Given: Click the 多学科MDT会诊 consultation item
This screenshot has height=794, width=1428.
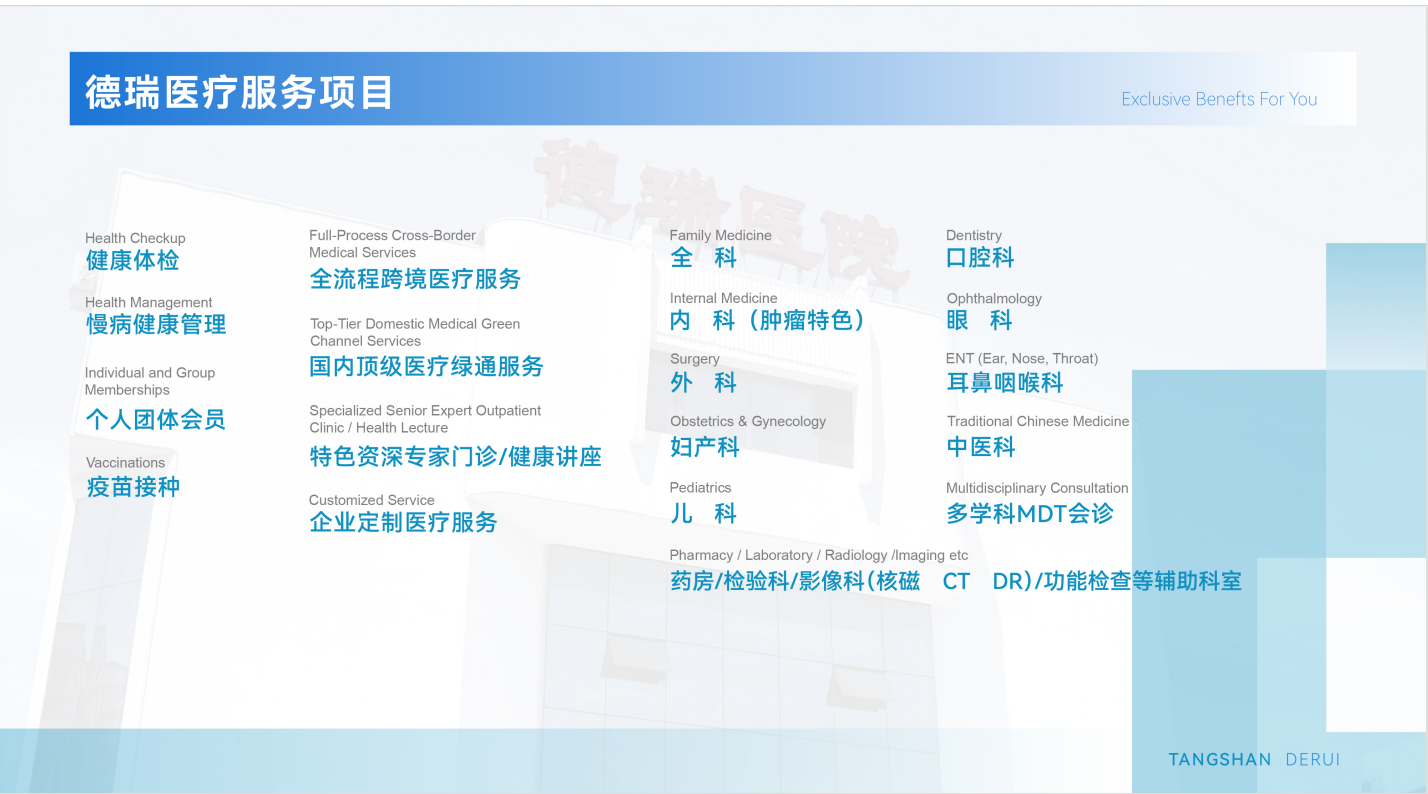Looking at the screenshot, I should [1029, 513].
